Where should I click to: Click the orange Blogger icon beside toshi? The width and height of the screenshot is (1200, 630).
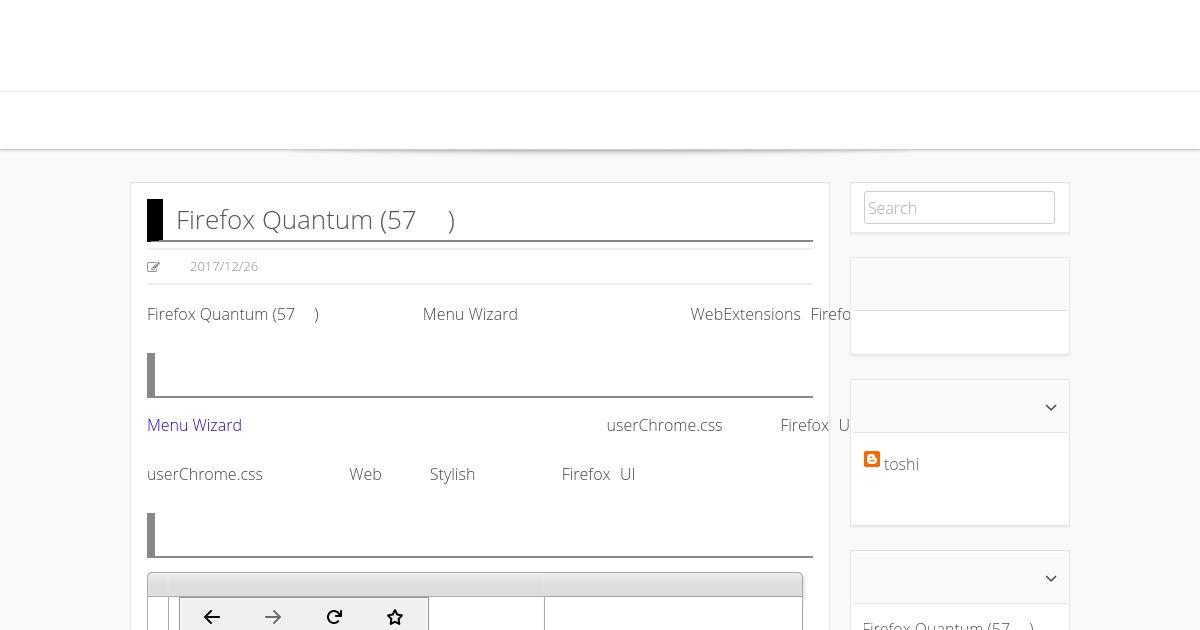coord(872,459)
